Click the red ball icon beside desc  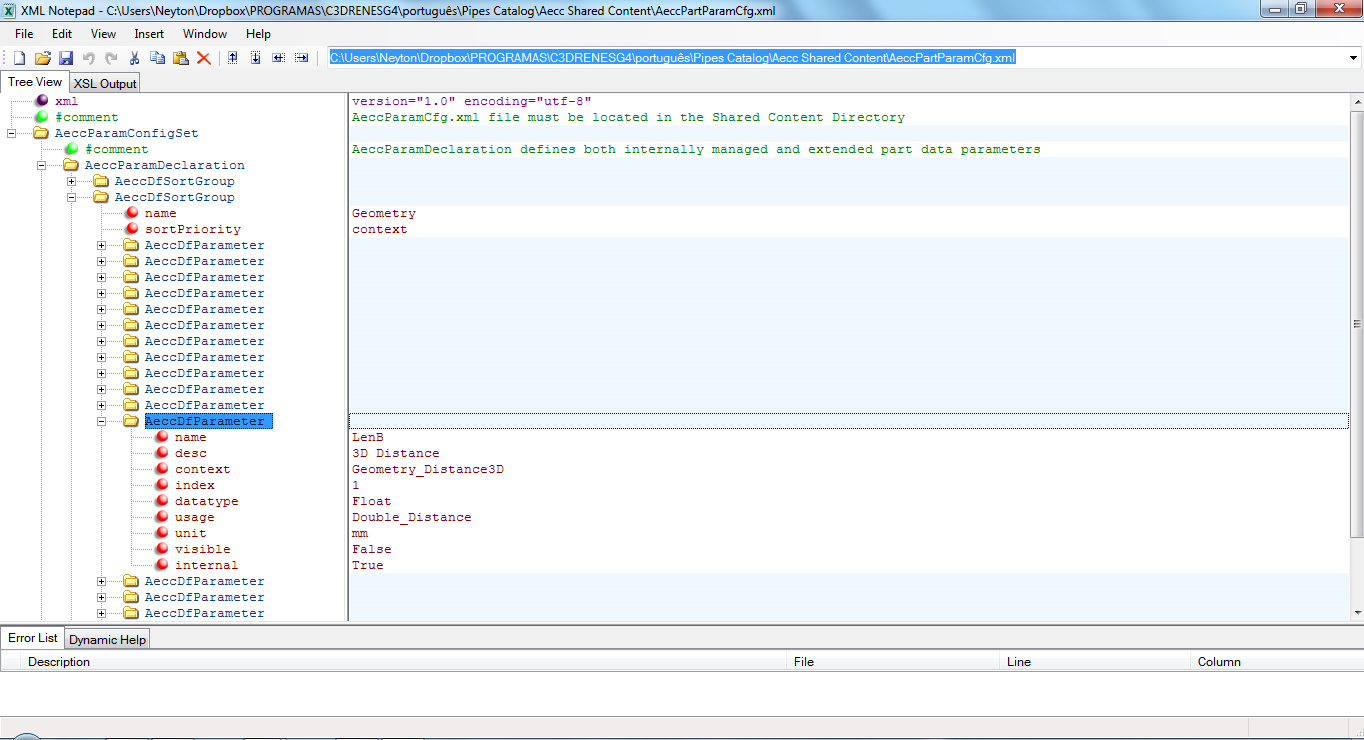pos(161,453)
